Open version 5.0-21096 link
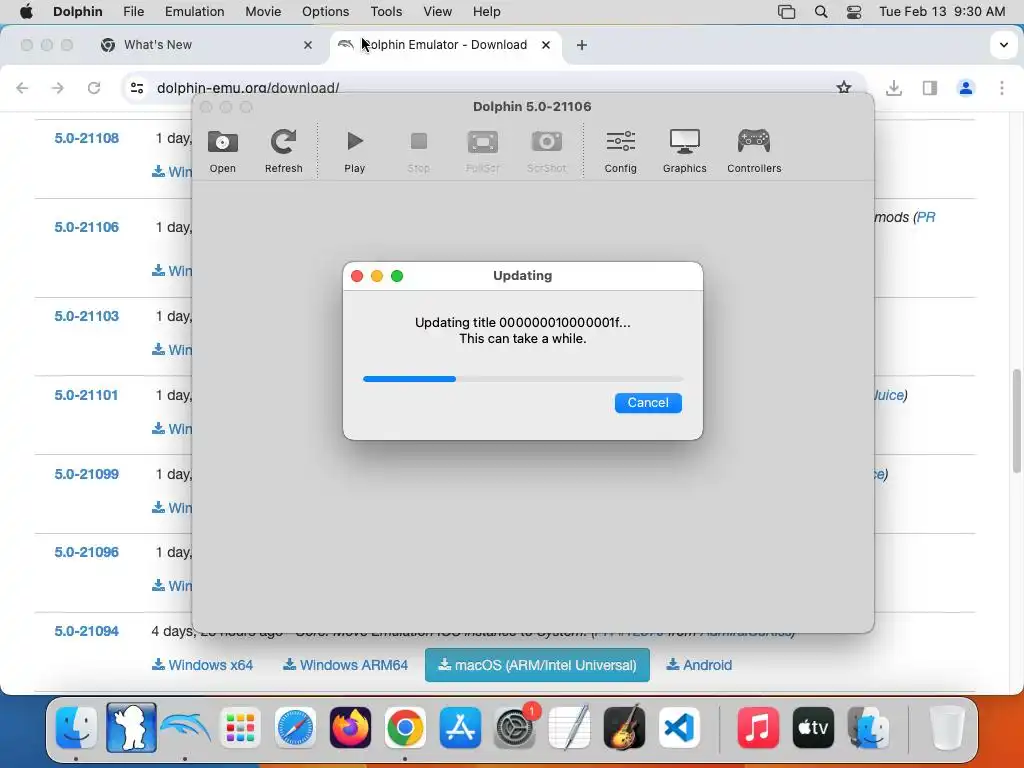Image resolution: width=1024 pixels, height=768 pixels. [87, 552]
